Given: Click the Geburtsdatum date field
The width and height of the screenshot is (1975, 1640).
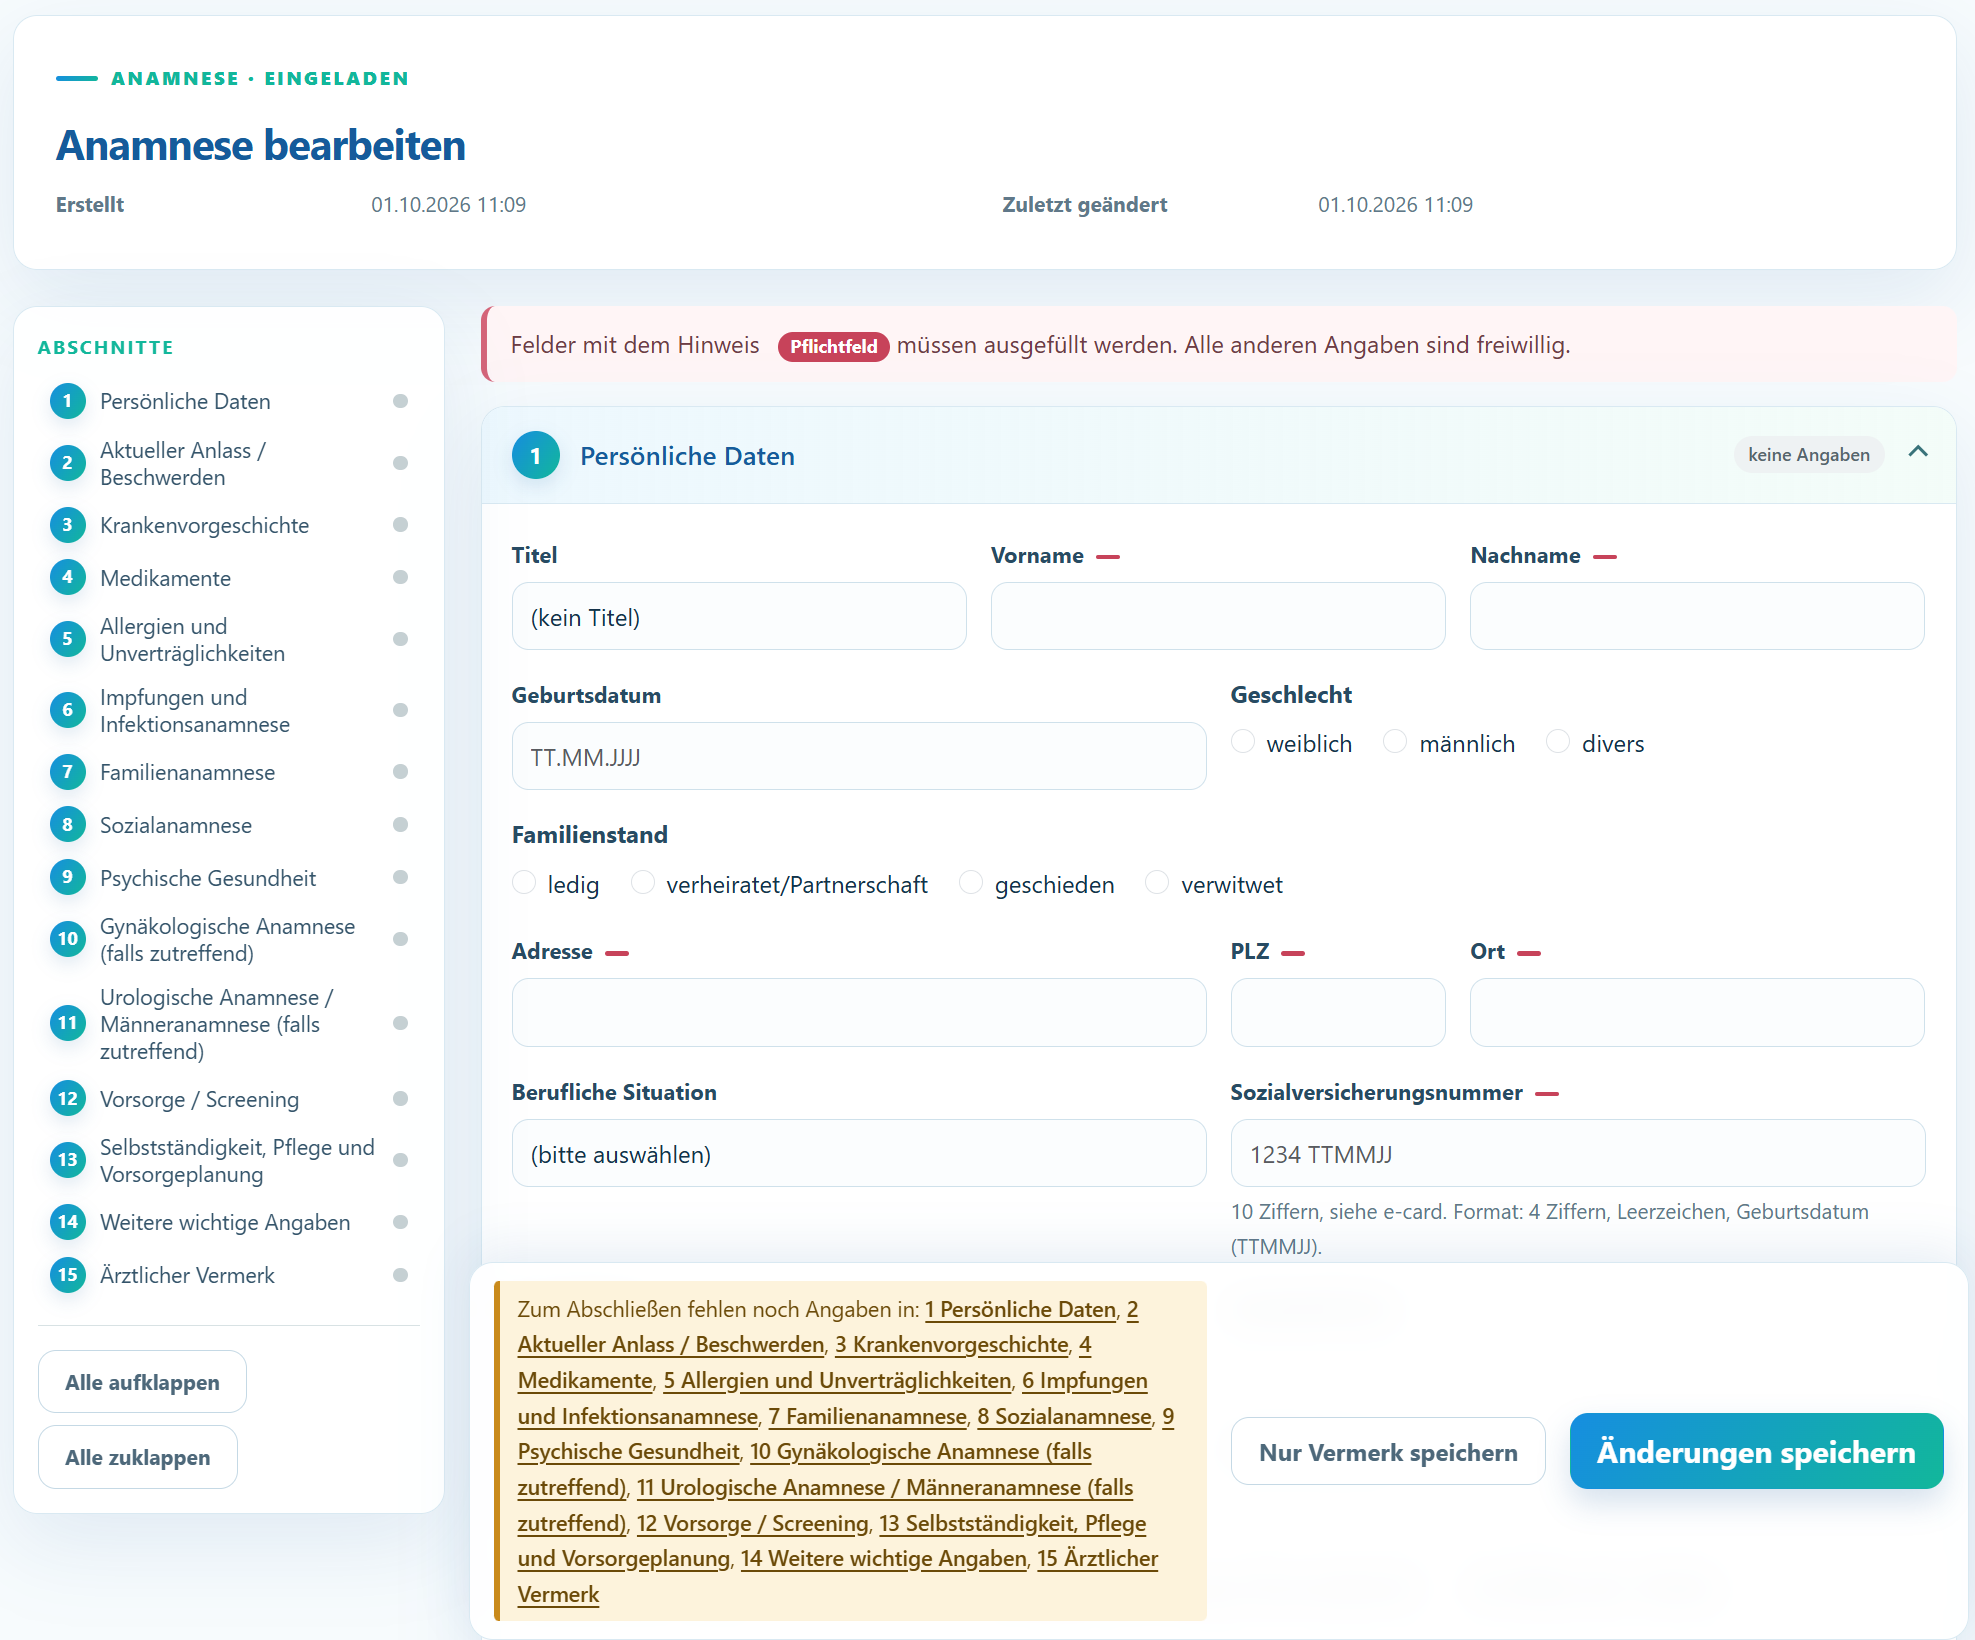Looking at the screenshot, I should click(x=859, y=757).
